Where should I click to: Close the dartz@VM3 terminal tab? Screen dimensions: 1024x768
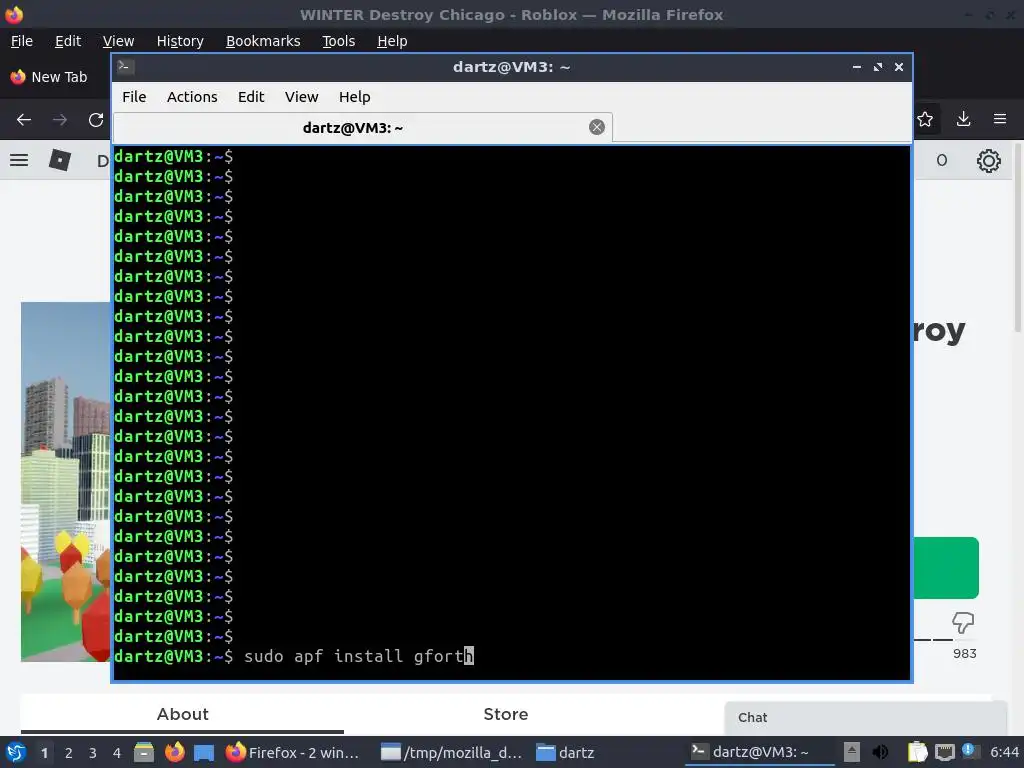(x=596, y=127)
